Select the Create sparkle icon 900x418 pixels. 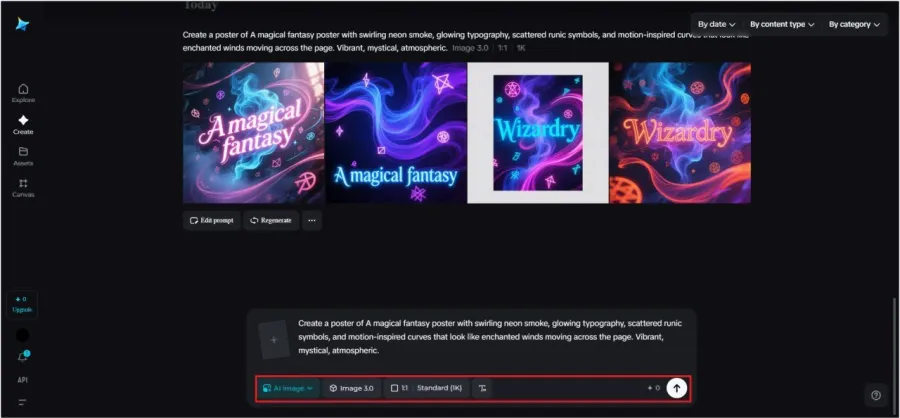(23, 123)
